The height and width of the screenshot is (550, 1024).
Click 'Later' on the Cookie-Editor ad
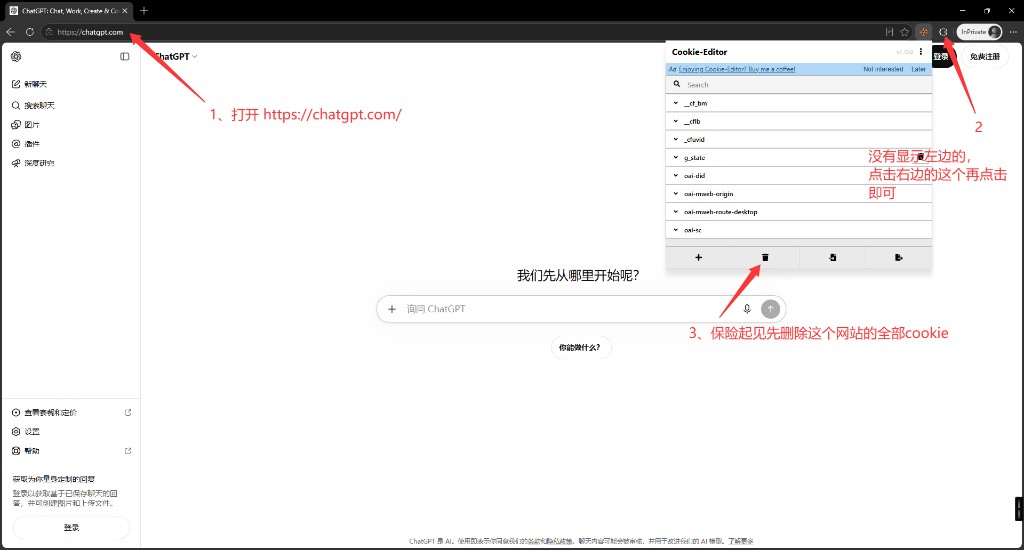tap(918, 69)
